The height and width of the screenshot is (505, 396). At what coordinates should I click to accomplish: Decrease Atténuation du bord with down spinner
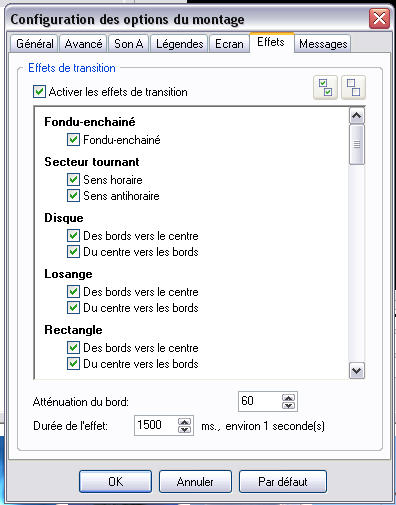click(288, 406)
